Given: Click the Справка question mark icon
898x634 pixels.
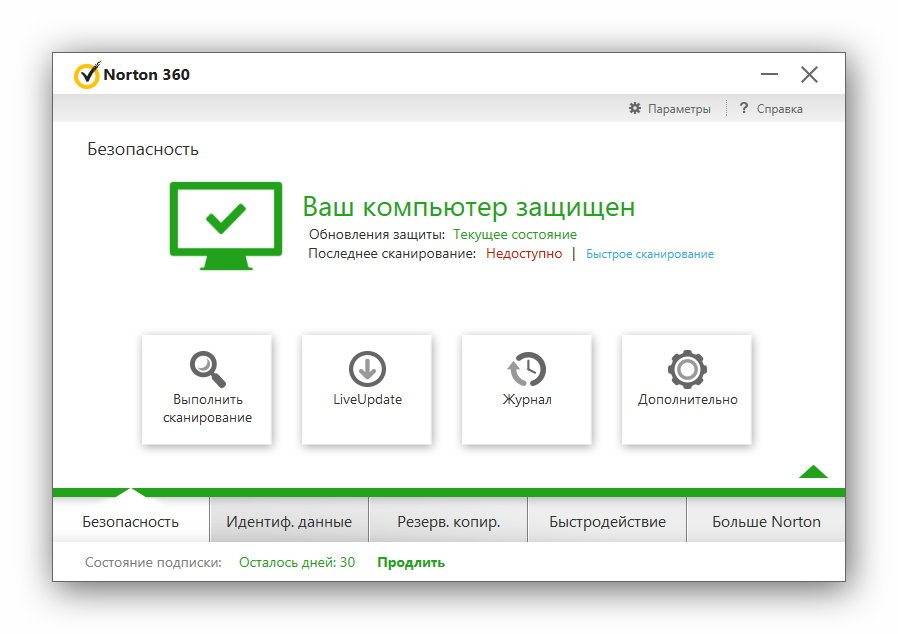Looking at the screenshot, I should click(743, 108).
